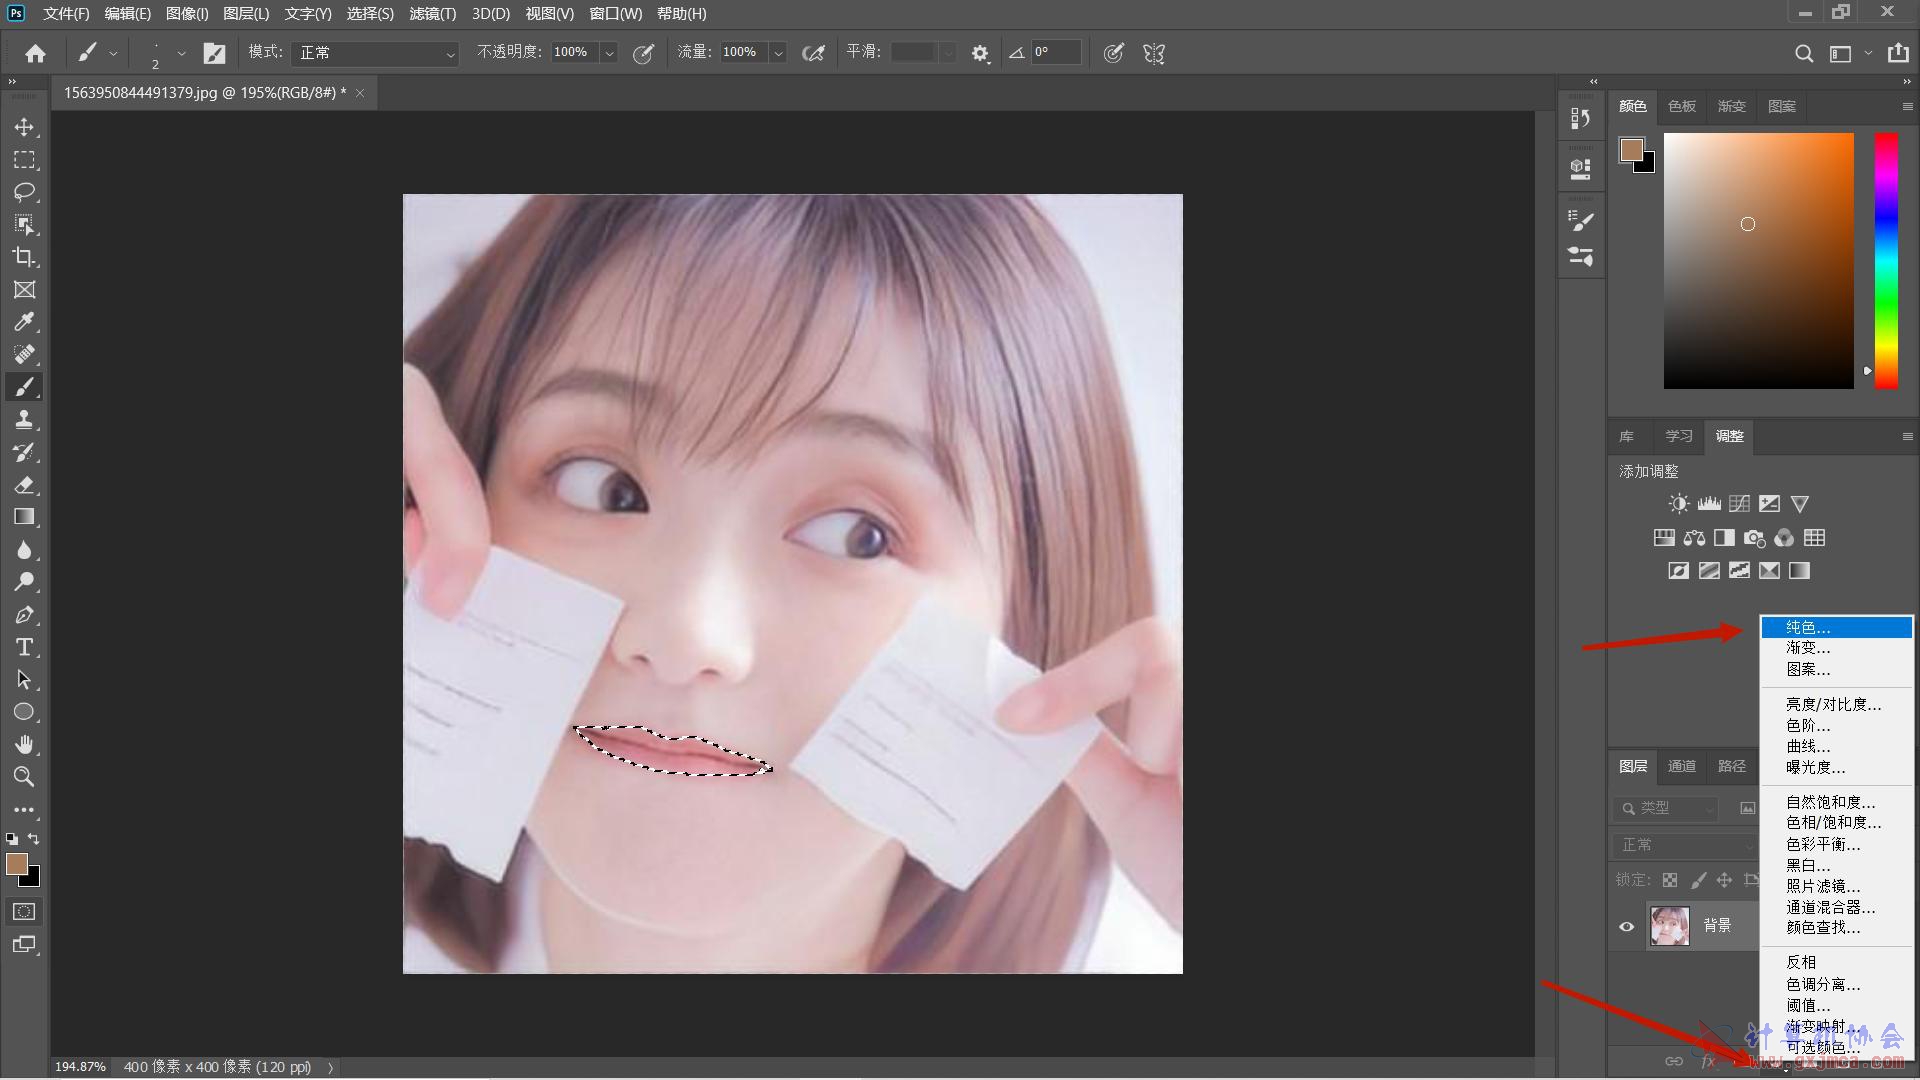
Task: Select the Lasso tool
Action: coord(24,192)
